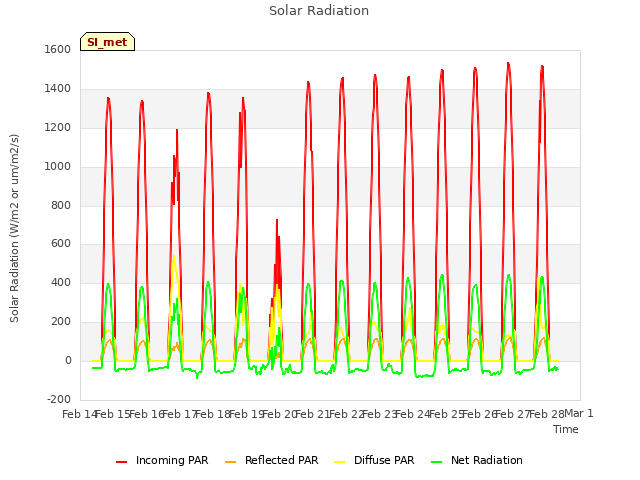Click the 1200 y-axis tick label

pos(58,127)
